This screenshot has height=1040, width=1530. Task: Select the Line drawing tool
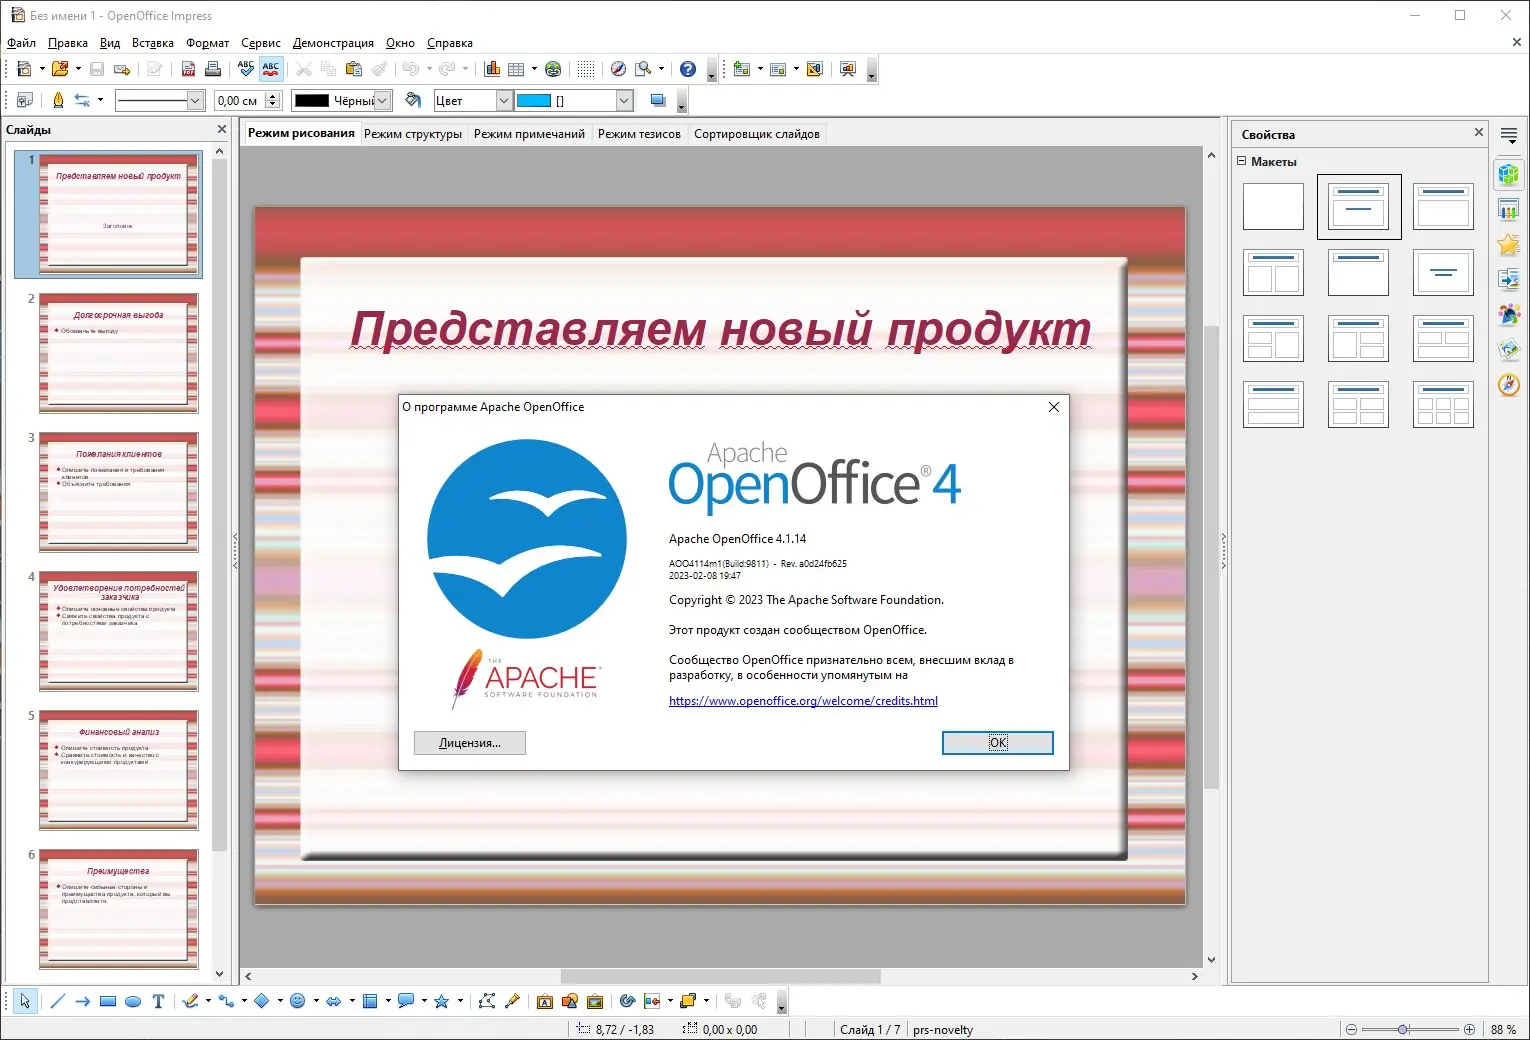click(57, 1001)
